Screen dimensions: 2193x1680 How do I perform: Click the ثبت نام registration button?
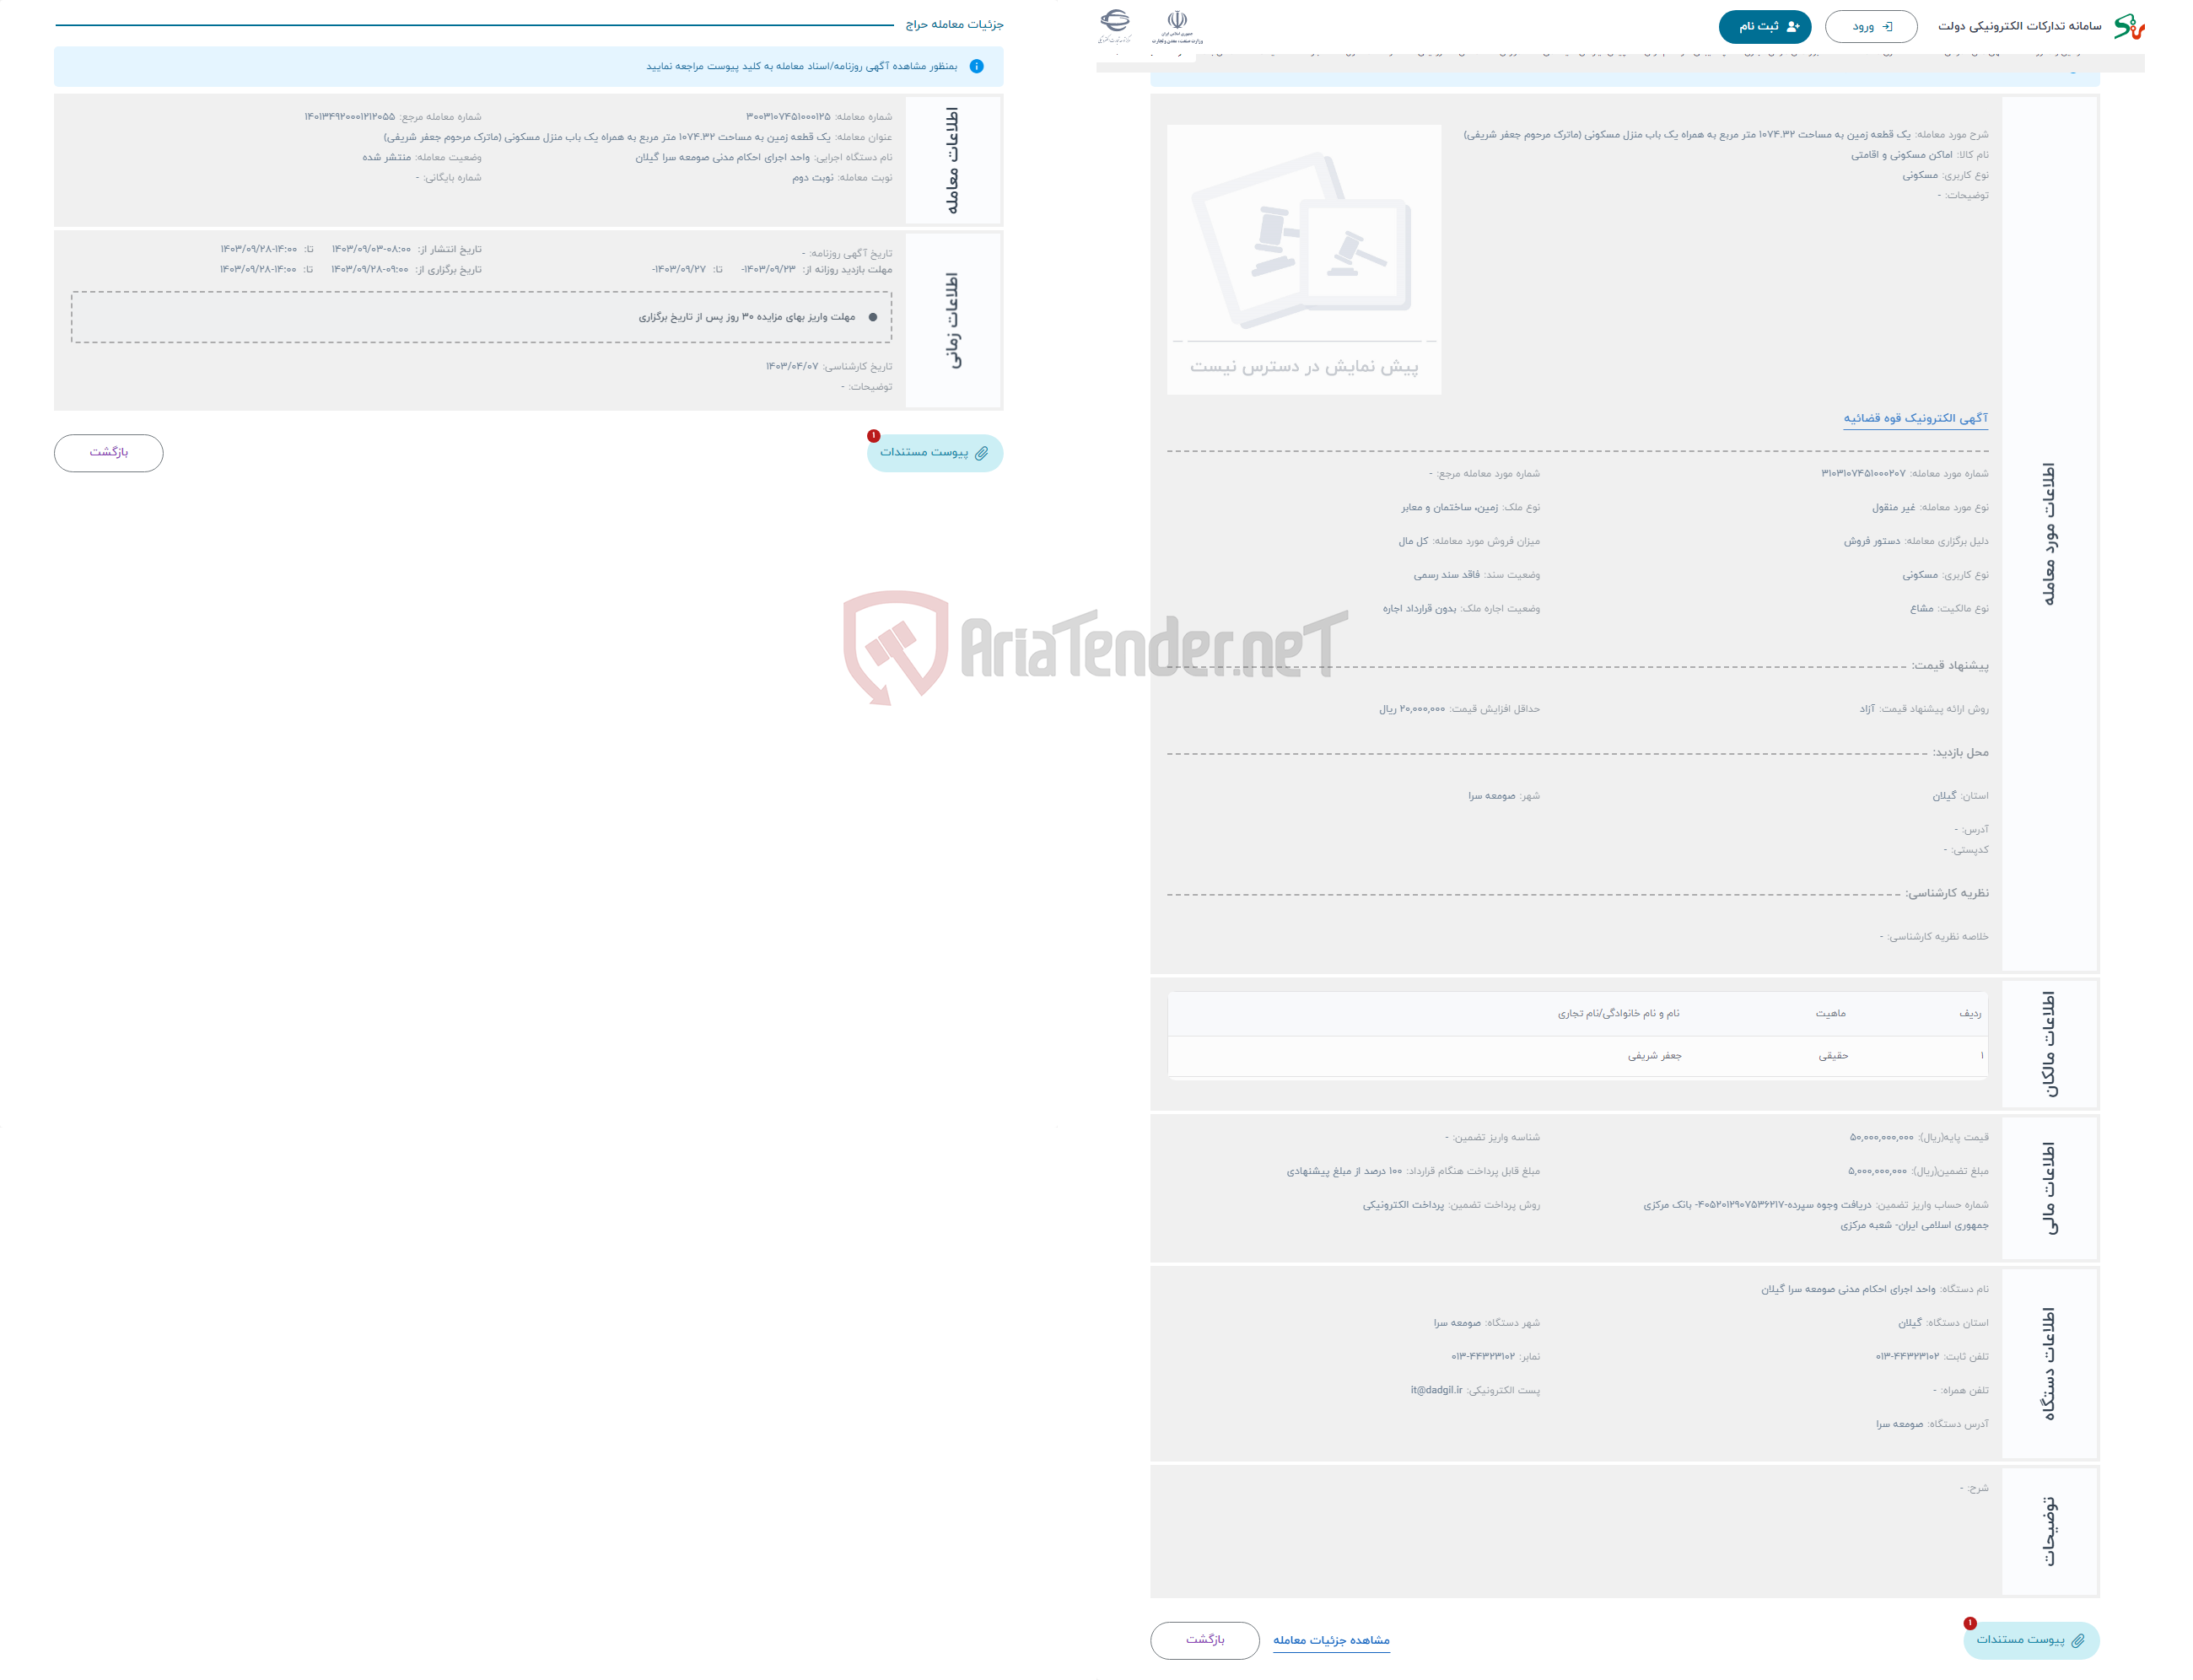coord(1766,24)
